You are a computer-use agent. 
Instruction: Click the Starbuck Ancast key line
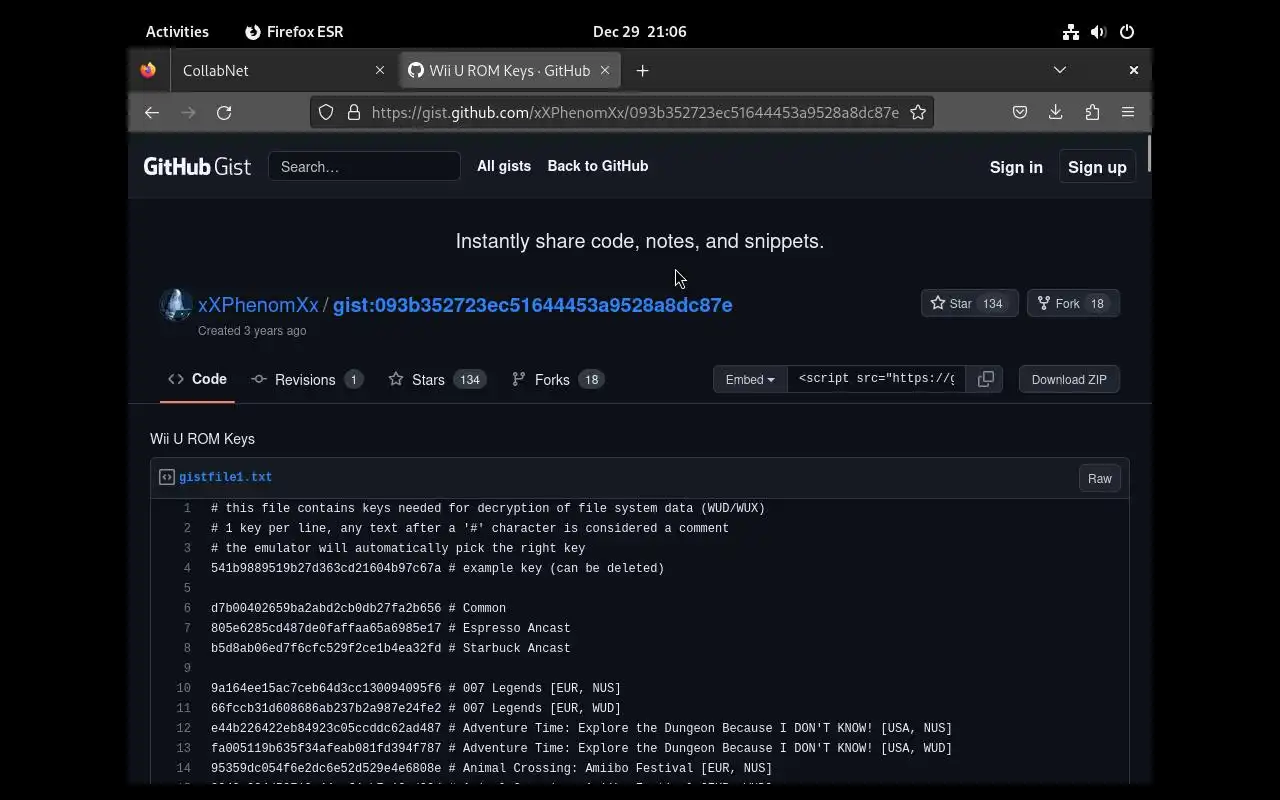(x=390, y=648)
